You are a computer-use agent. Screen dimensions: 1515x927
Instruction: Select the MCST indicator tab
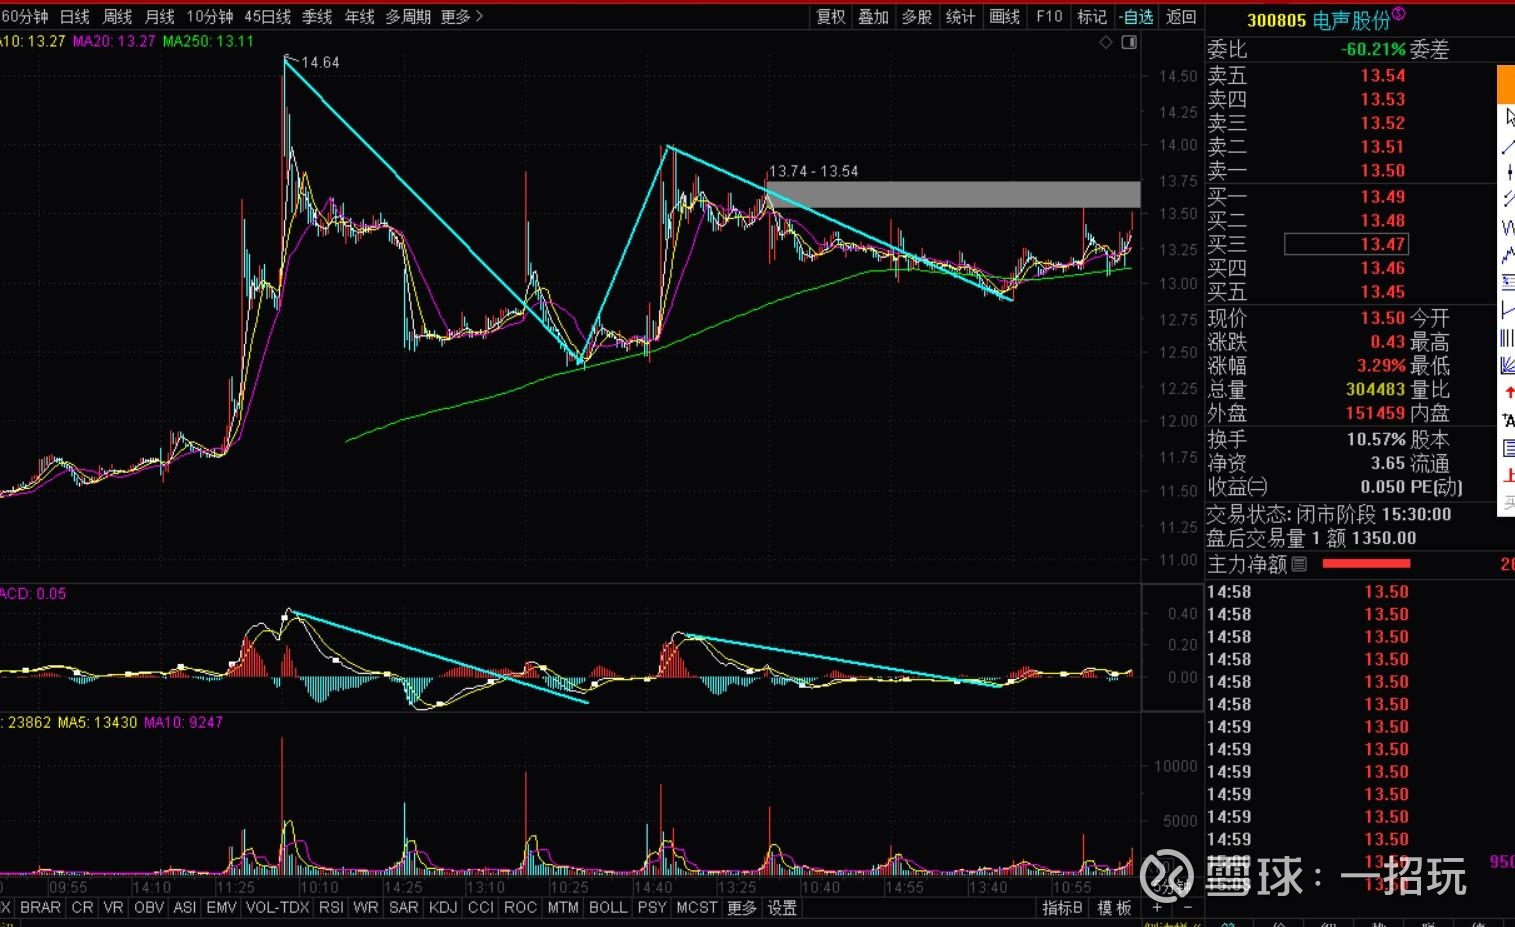[696, 908]
